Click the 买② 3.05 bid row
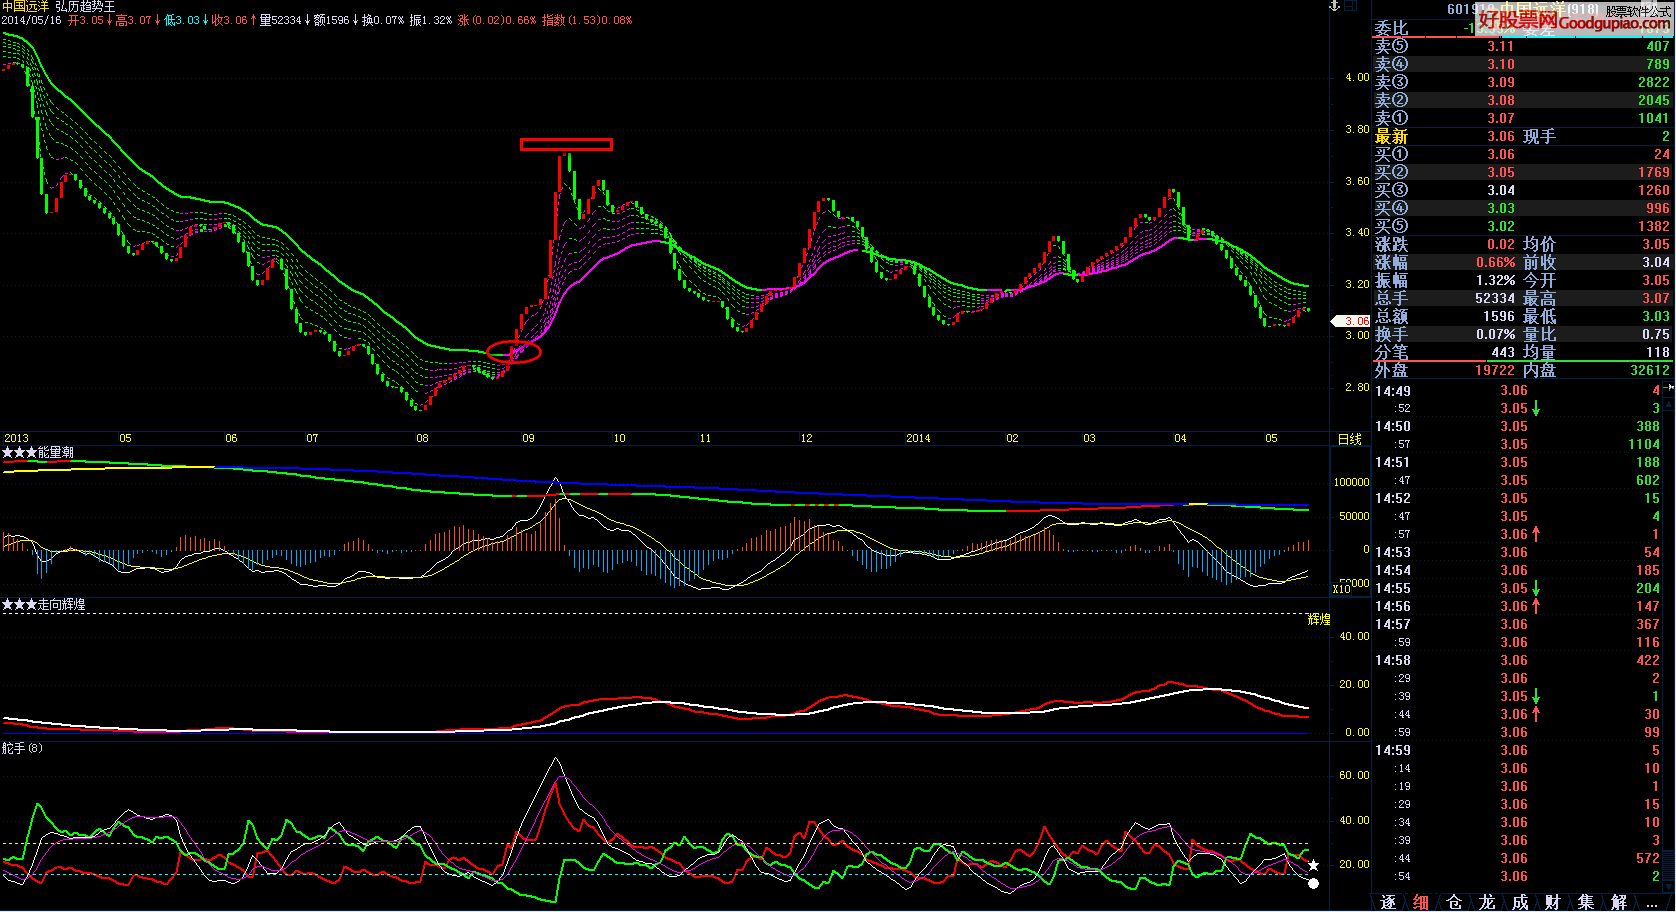This screenshot has height=912, width=1676. (1522, 172)
